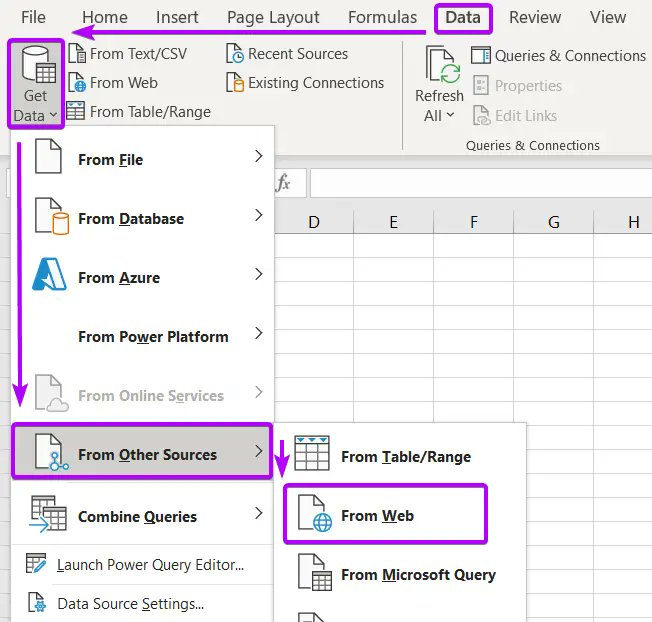Select column E header
This screenshot has width=652, height=622.
click(393, 222)
